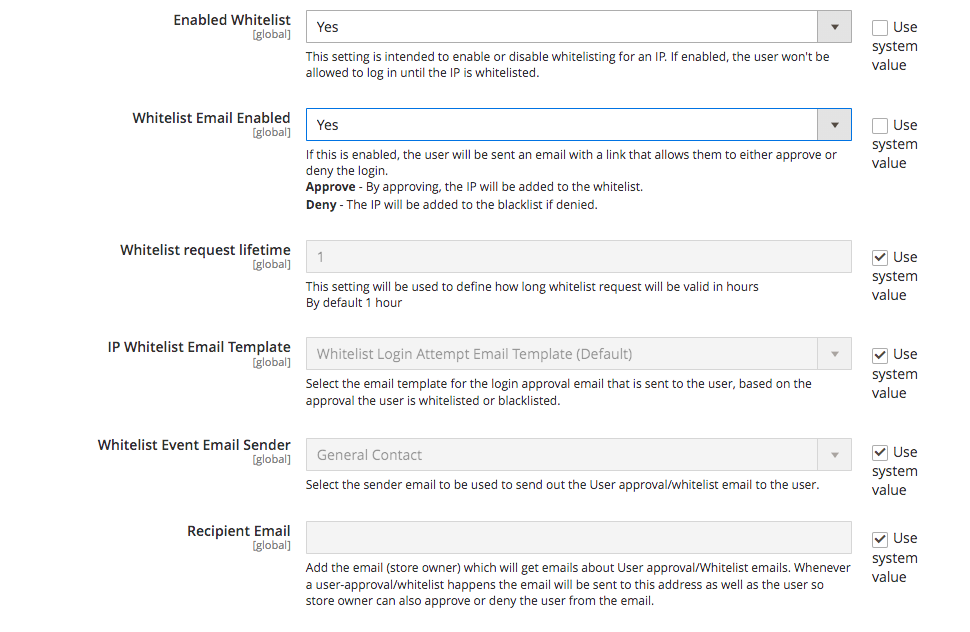Uncheck system value for Whitelist Event Email Sender
970x632 pixels.
coord(880,453)
